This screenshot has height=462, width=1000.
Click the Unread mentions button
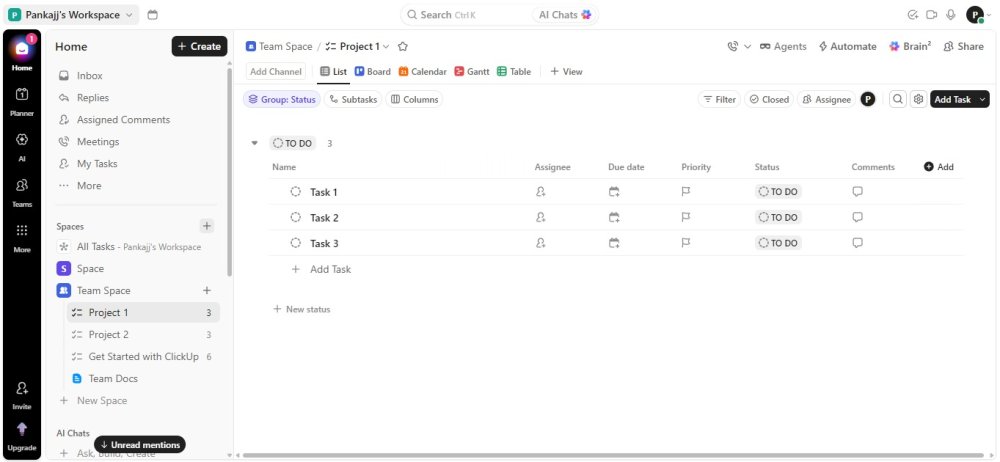(140, 445)
